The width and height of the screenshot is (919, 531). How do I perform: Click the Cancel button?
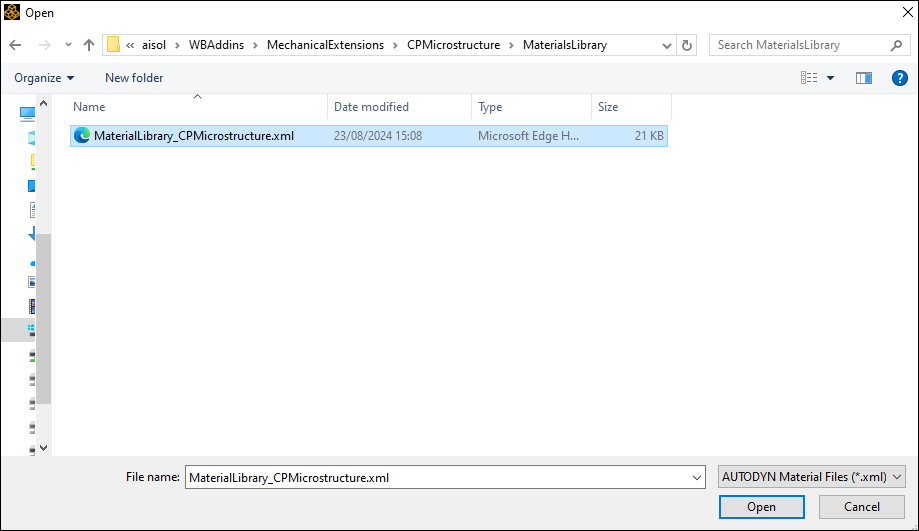862,507
